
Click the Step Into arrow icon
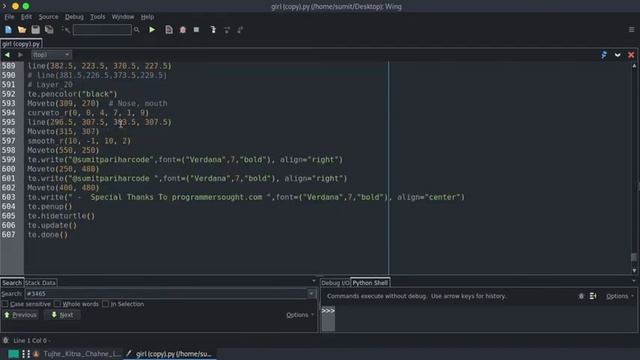tap(213, 29)
